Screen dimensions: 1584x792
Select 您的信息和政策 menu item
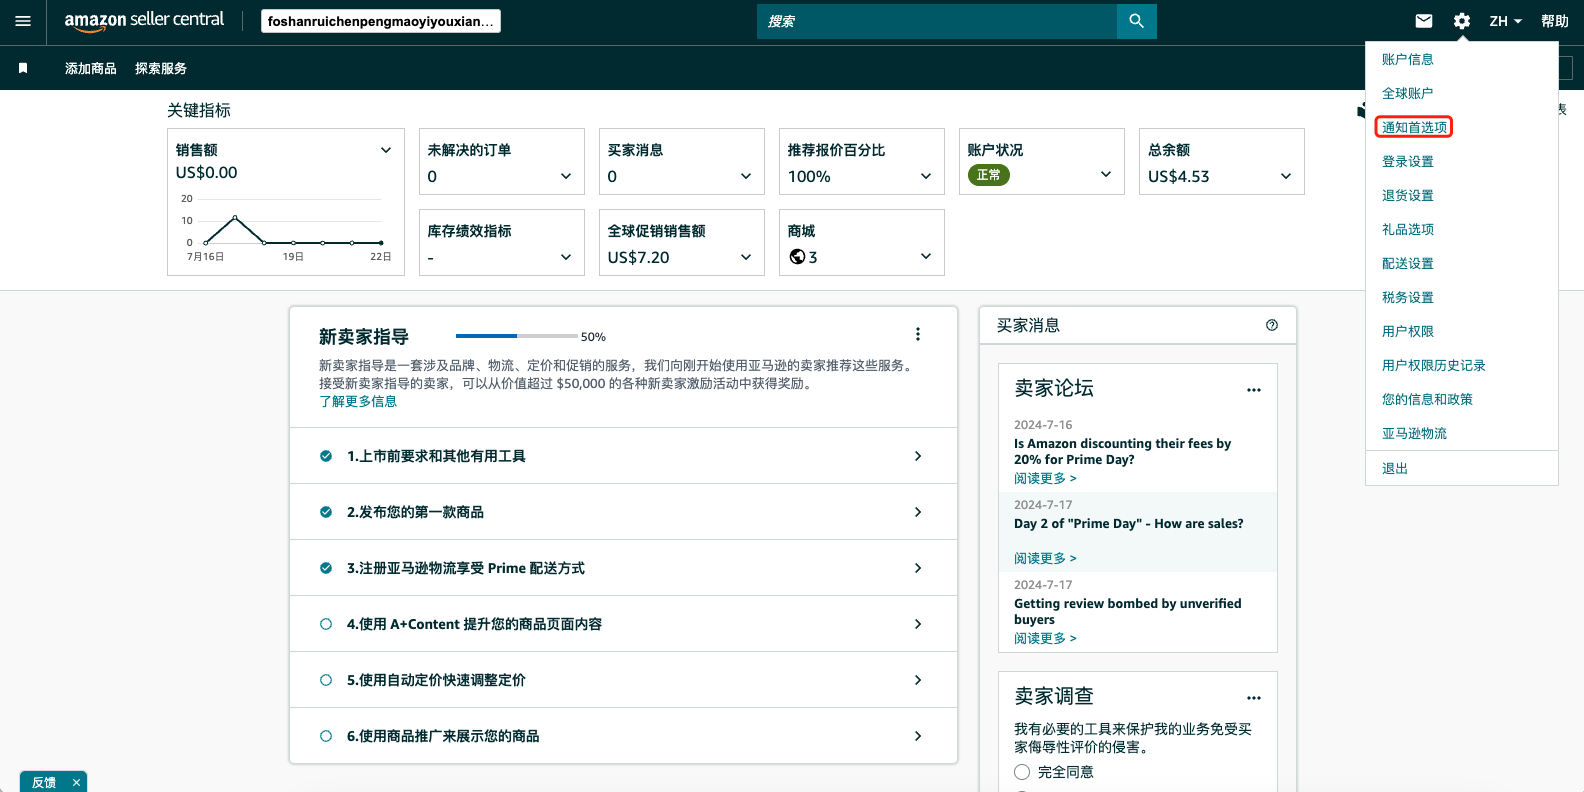(1427, 399)
